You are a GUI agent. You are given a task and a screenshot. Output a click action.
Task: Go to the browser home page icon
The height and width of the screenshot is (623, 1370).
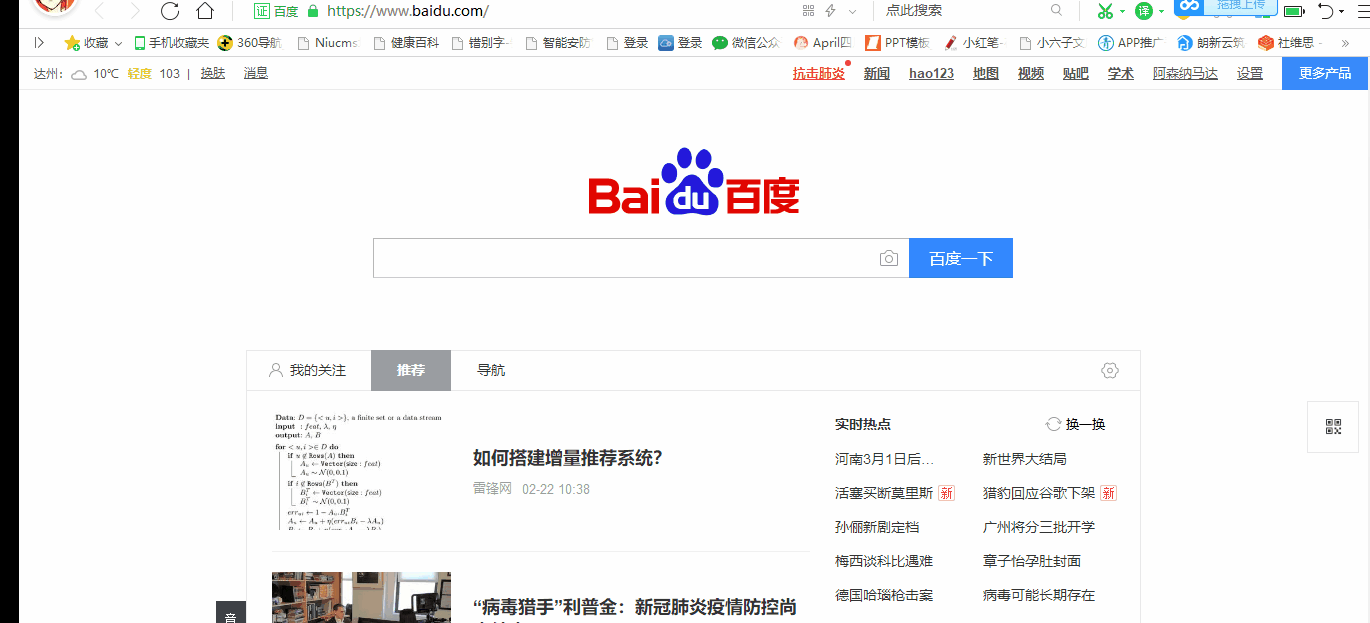205,11
